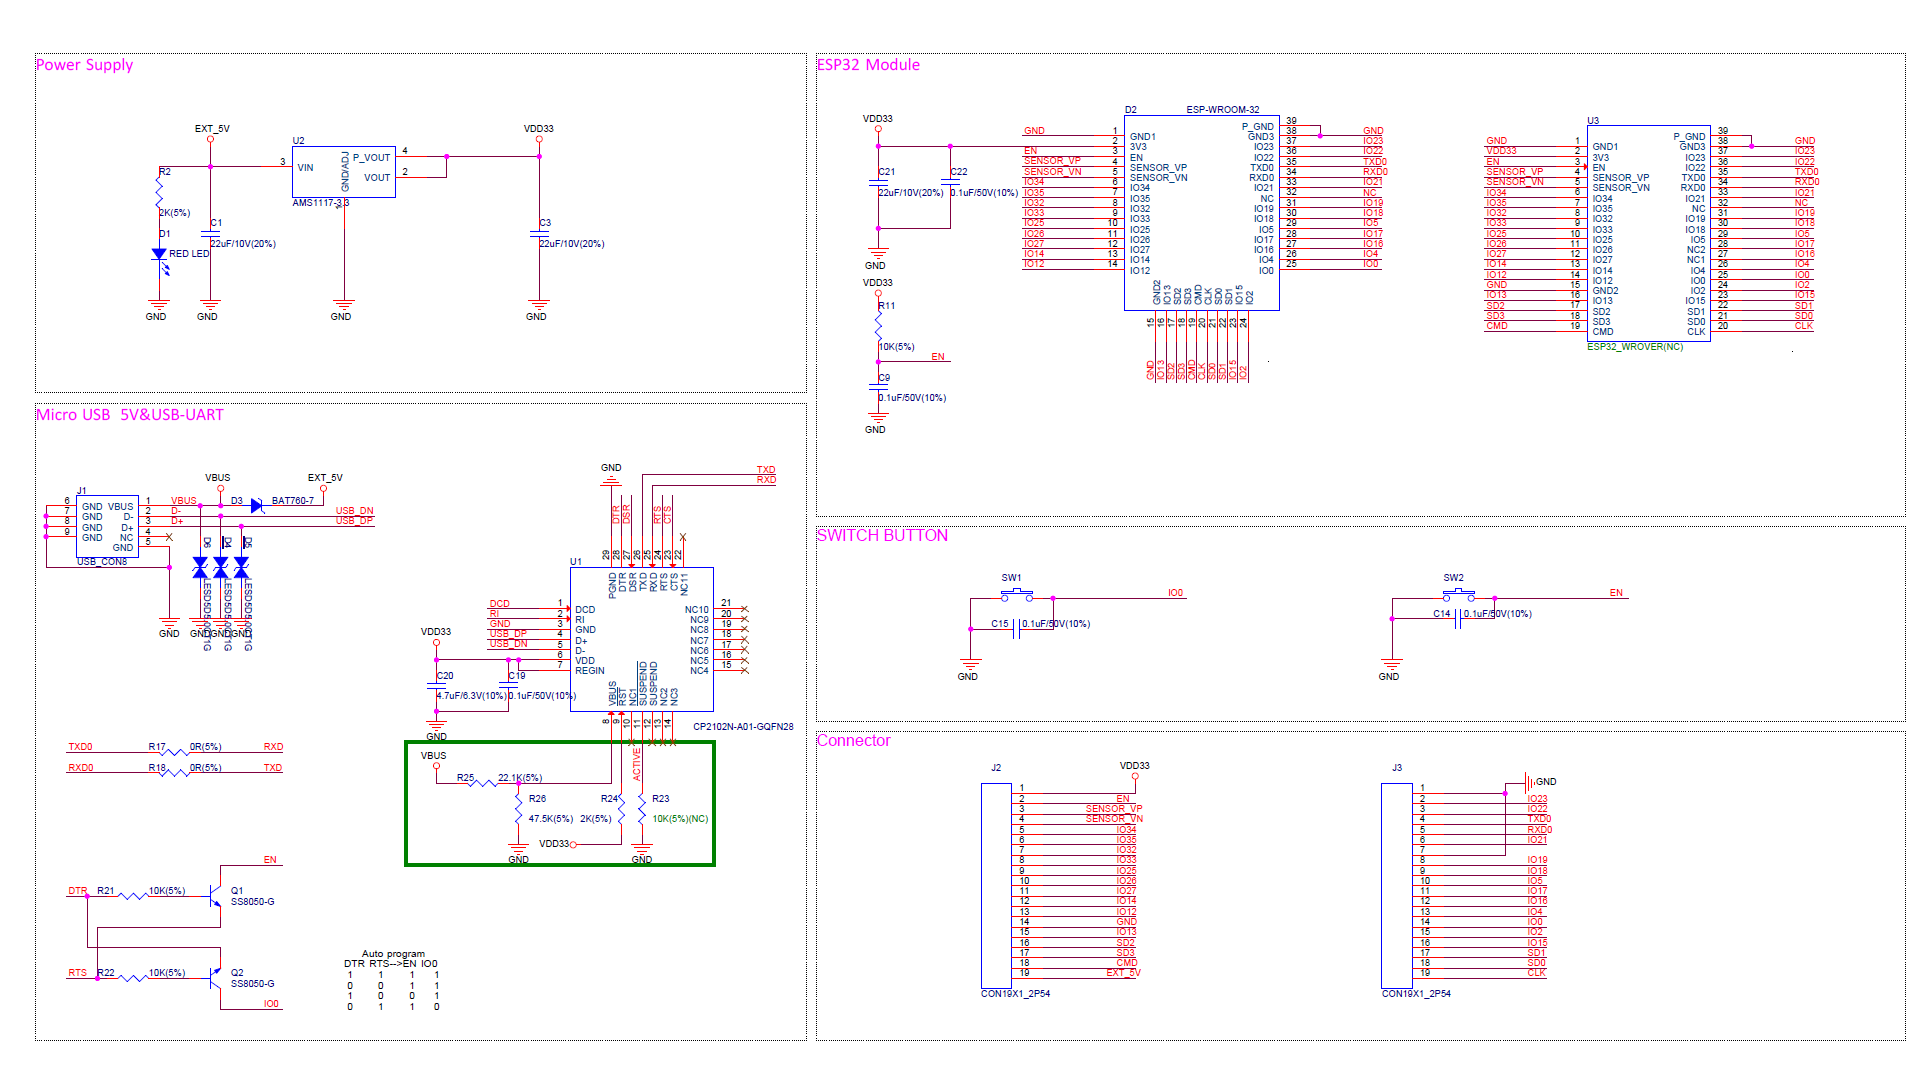The height and width of the screenshot is (1080, 1920).
Task: Select capacitor C9 designator
Action: (884, 378)
